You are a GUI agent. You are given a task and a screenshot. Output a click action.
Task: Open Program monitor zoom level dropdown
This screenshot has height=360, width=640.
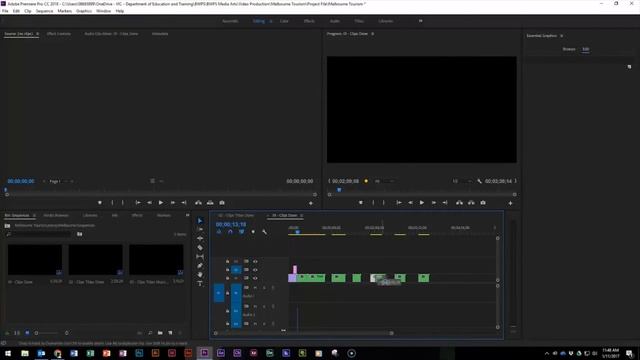pyautogui.click(x=383, y=181)
